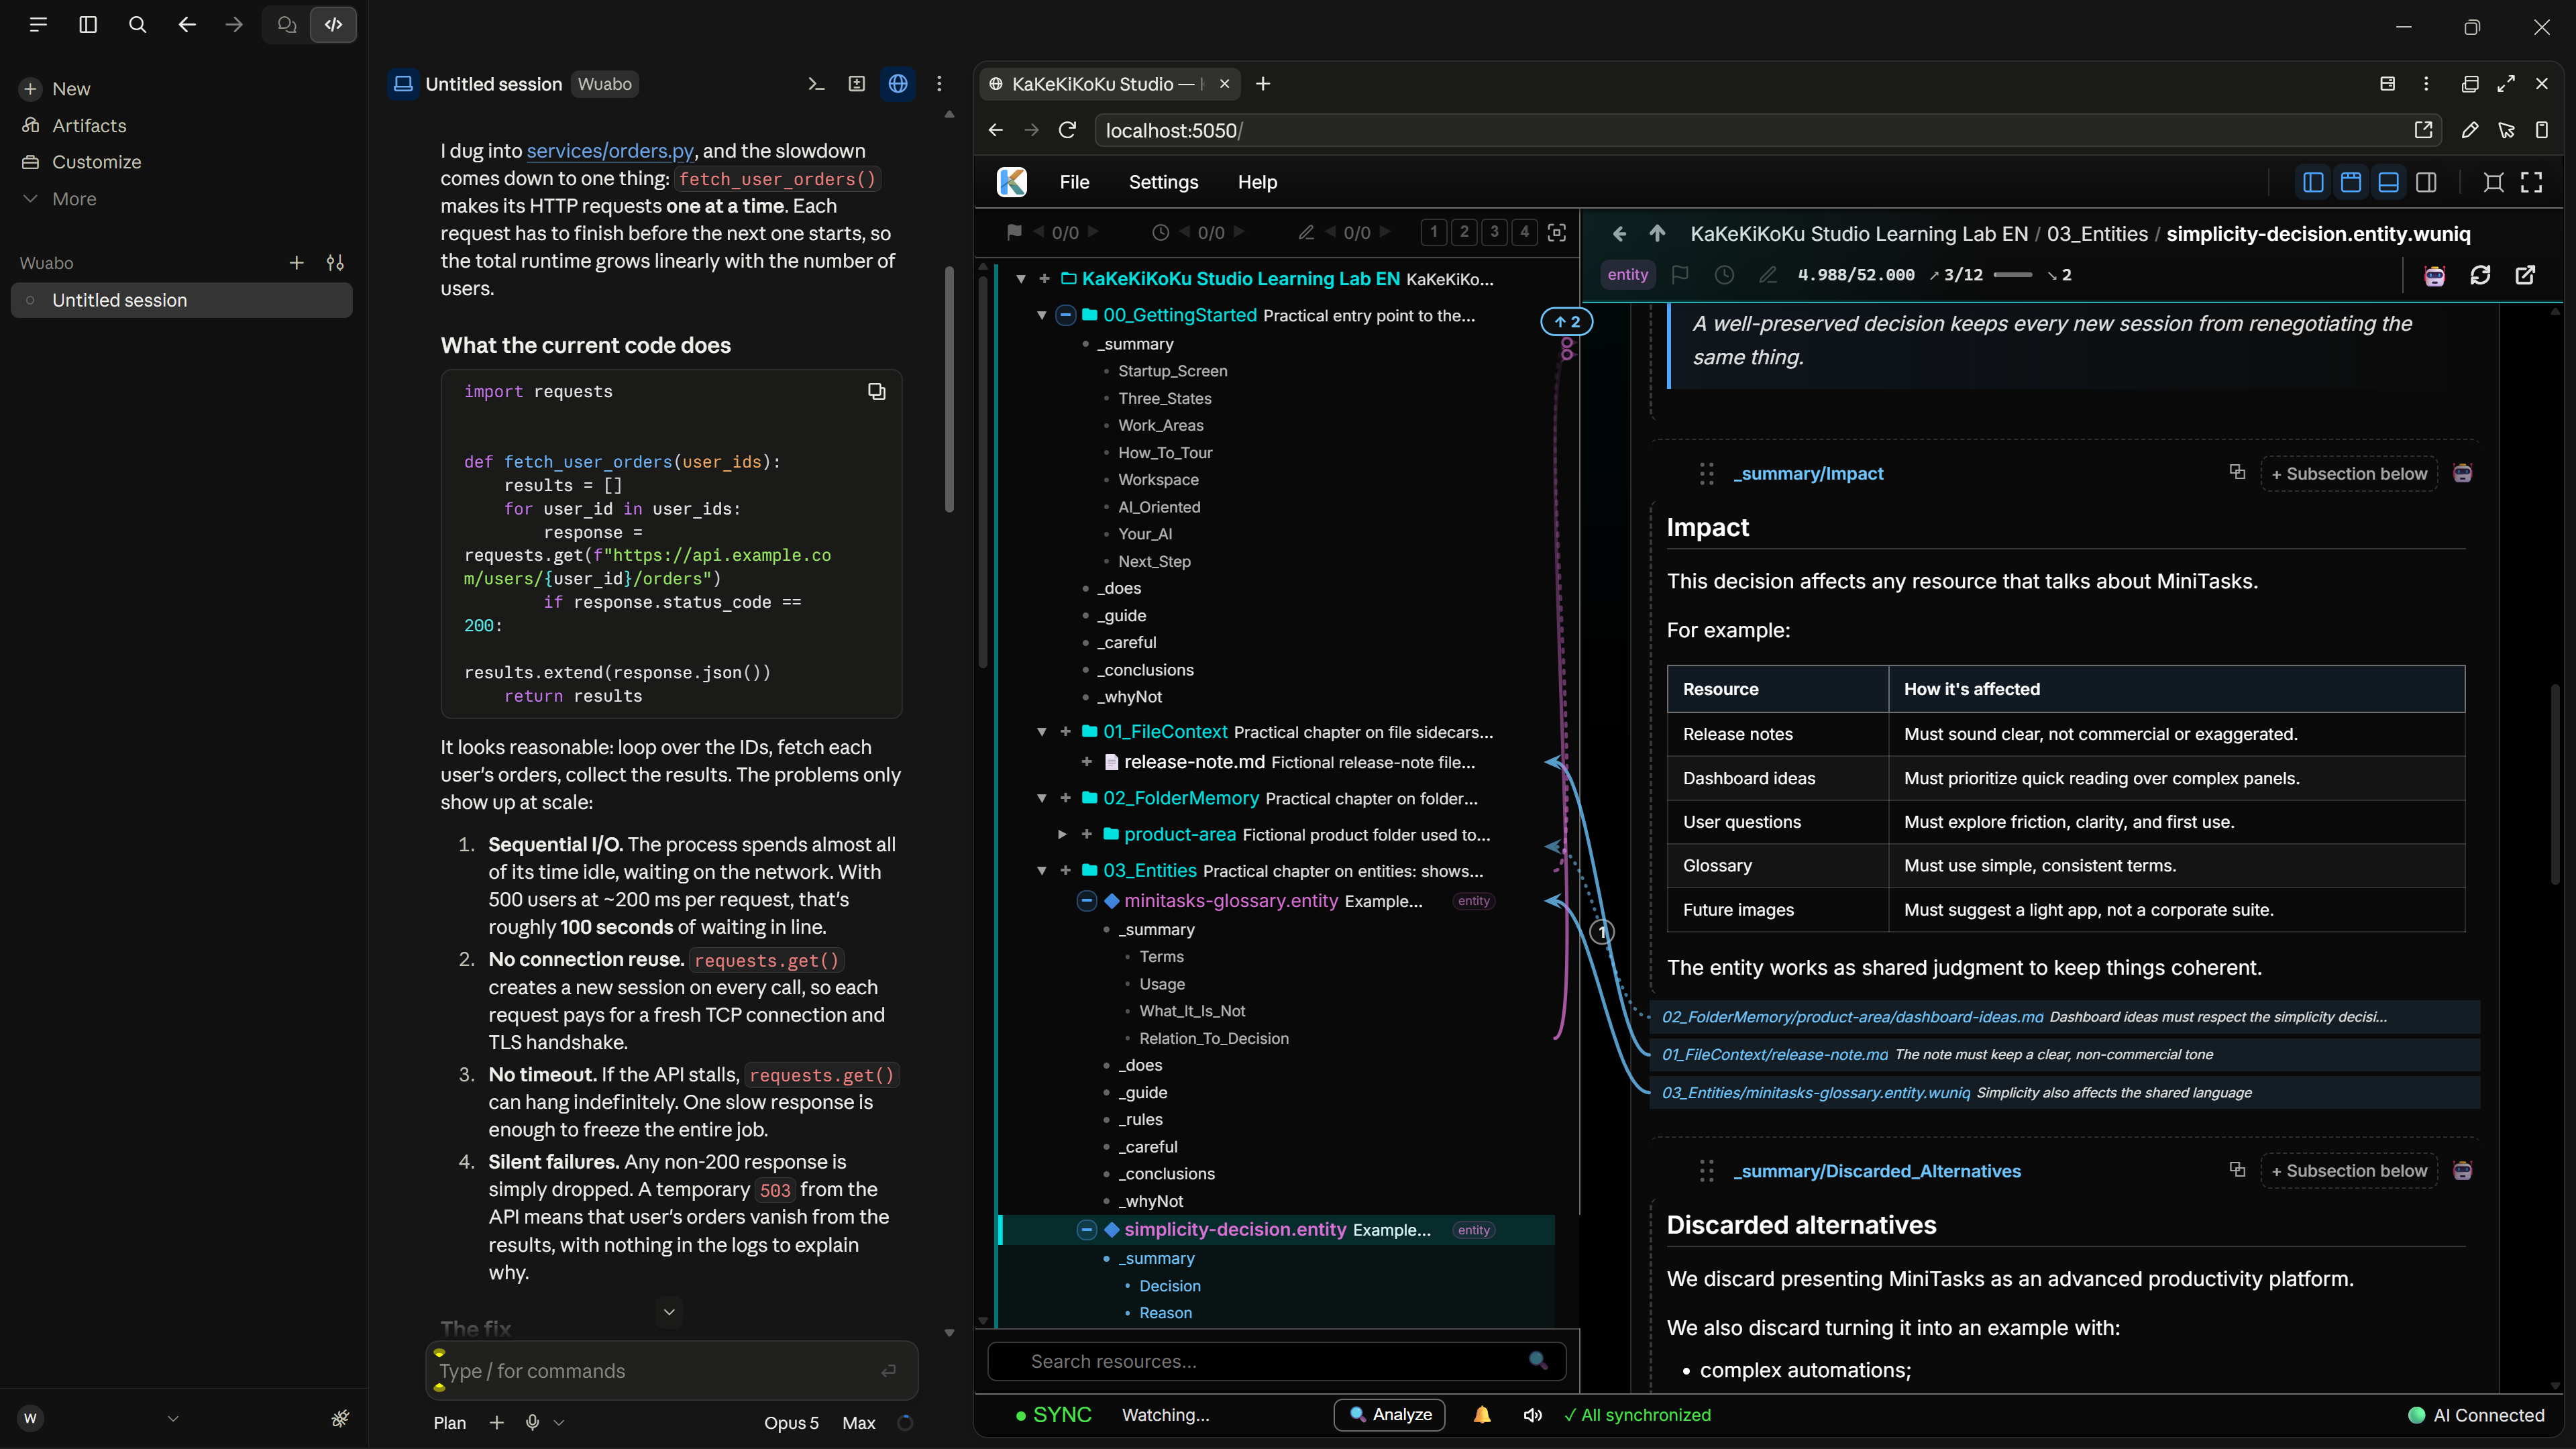Open Customize in left sidebar
The image size is (2576, 1449).
tap(96, 162)
